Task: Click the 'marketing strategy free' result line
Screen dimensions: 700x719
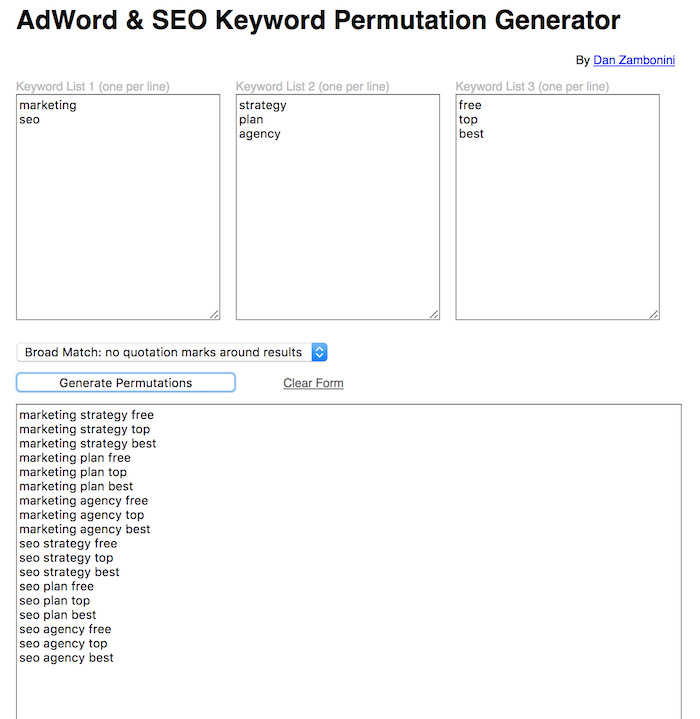Action: click(x=86, y=415)
